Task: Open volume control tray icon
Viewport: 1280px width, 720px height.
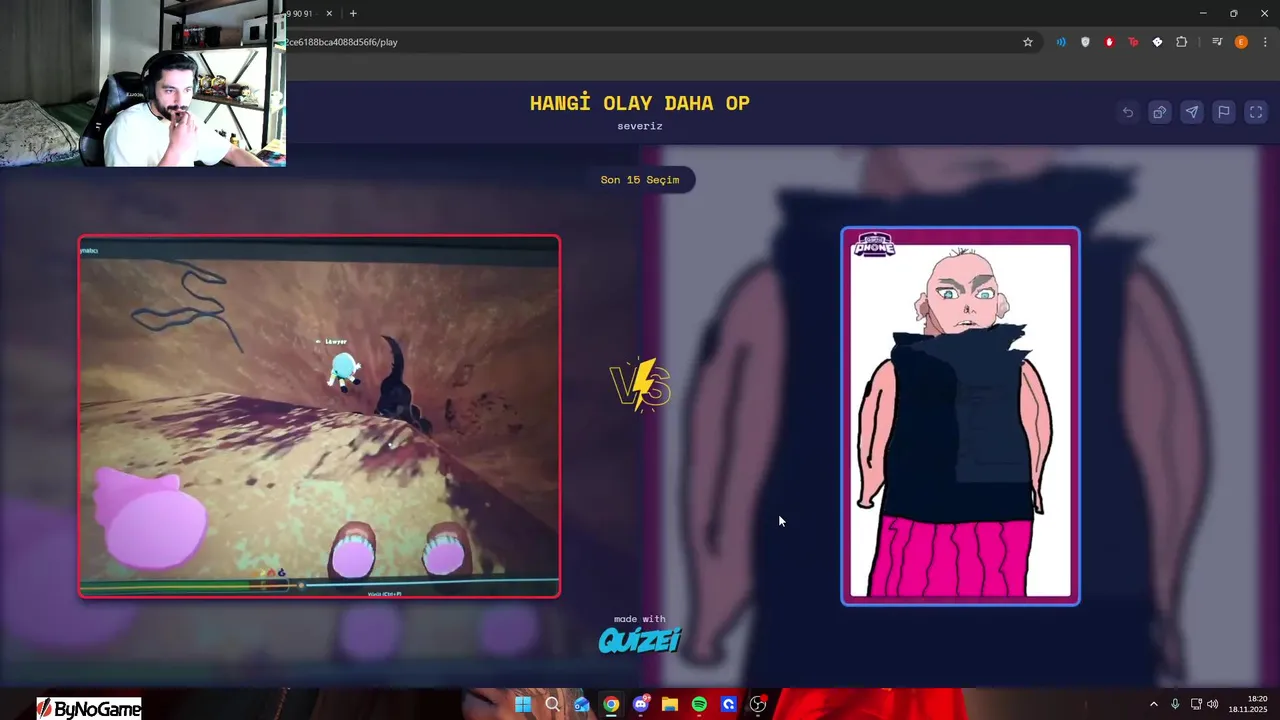Action: click(x=1213, y=704)
